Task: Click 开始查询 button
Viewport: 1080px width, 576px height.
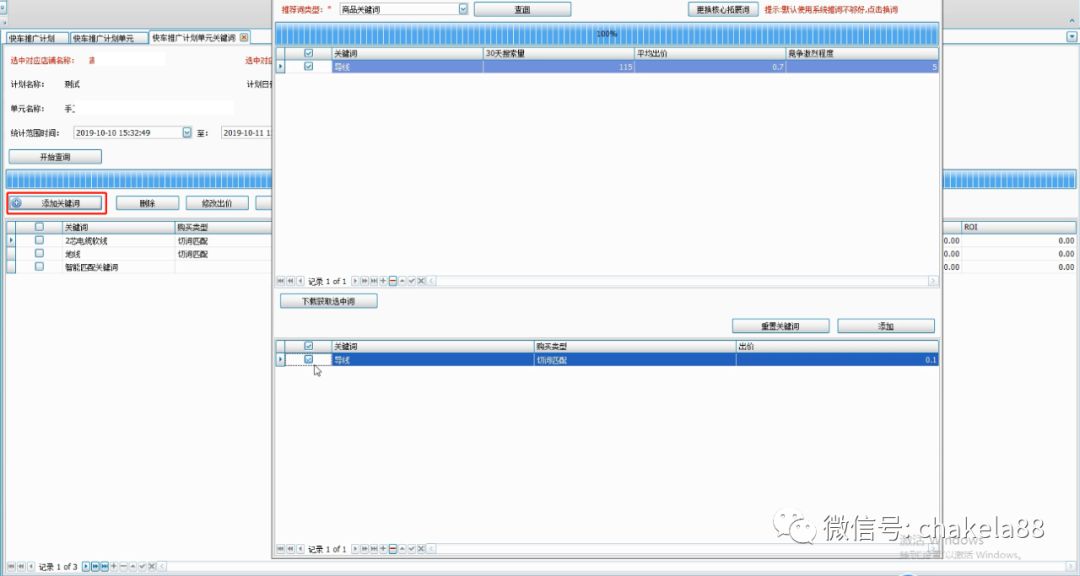Action: tap(55, 157)
